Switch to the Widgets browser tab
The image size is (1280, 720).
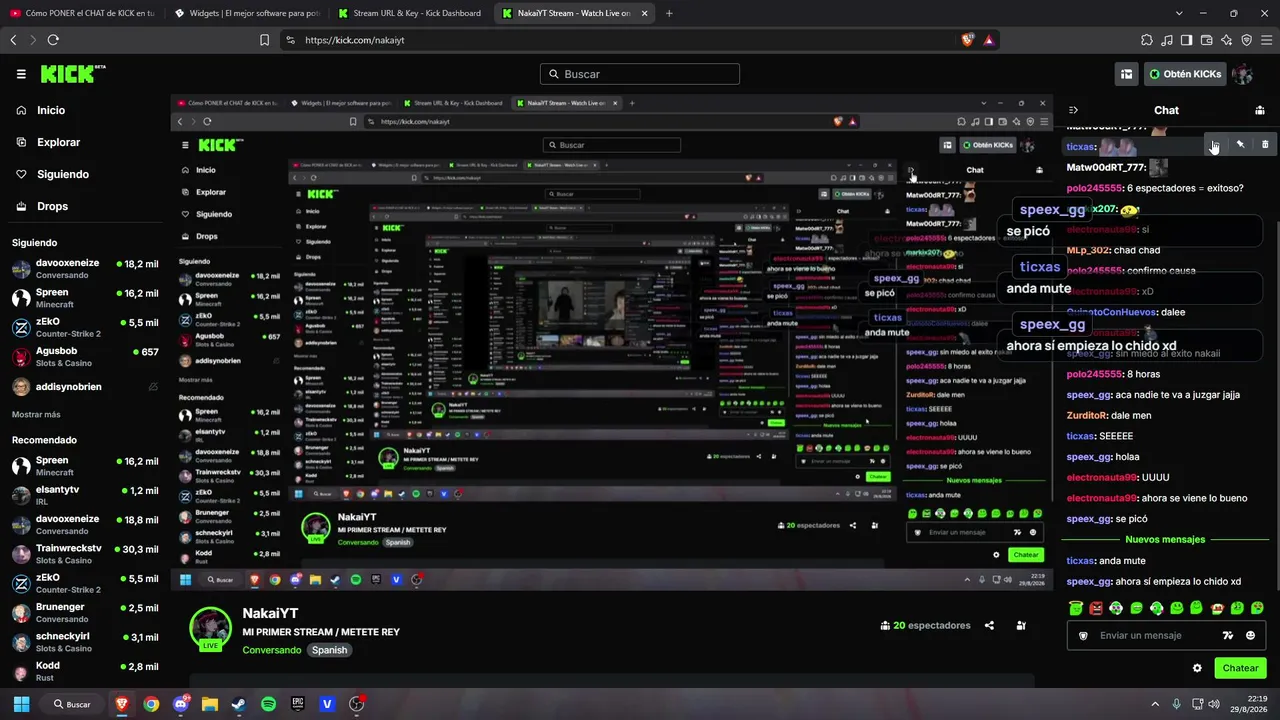(x=247, y=13)
